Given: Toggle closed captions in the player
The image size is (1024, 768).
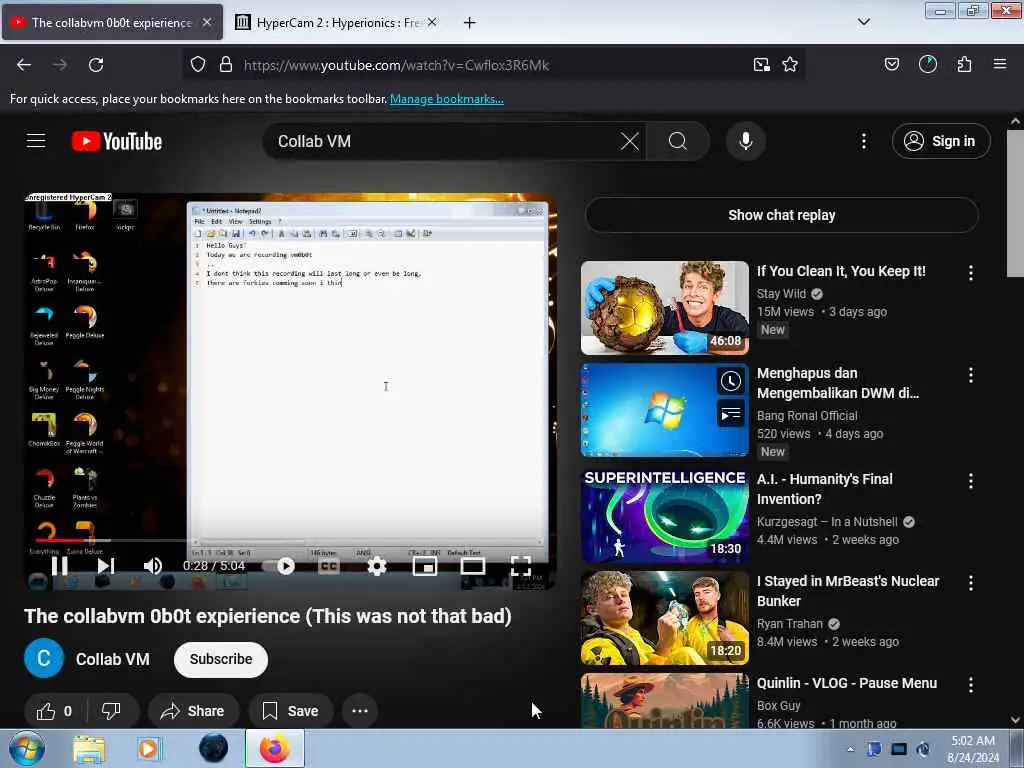Looking at the screenshot, I should tap(328, 566).
